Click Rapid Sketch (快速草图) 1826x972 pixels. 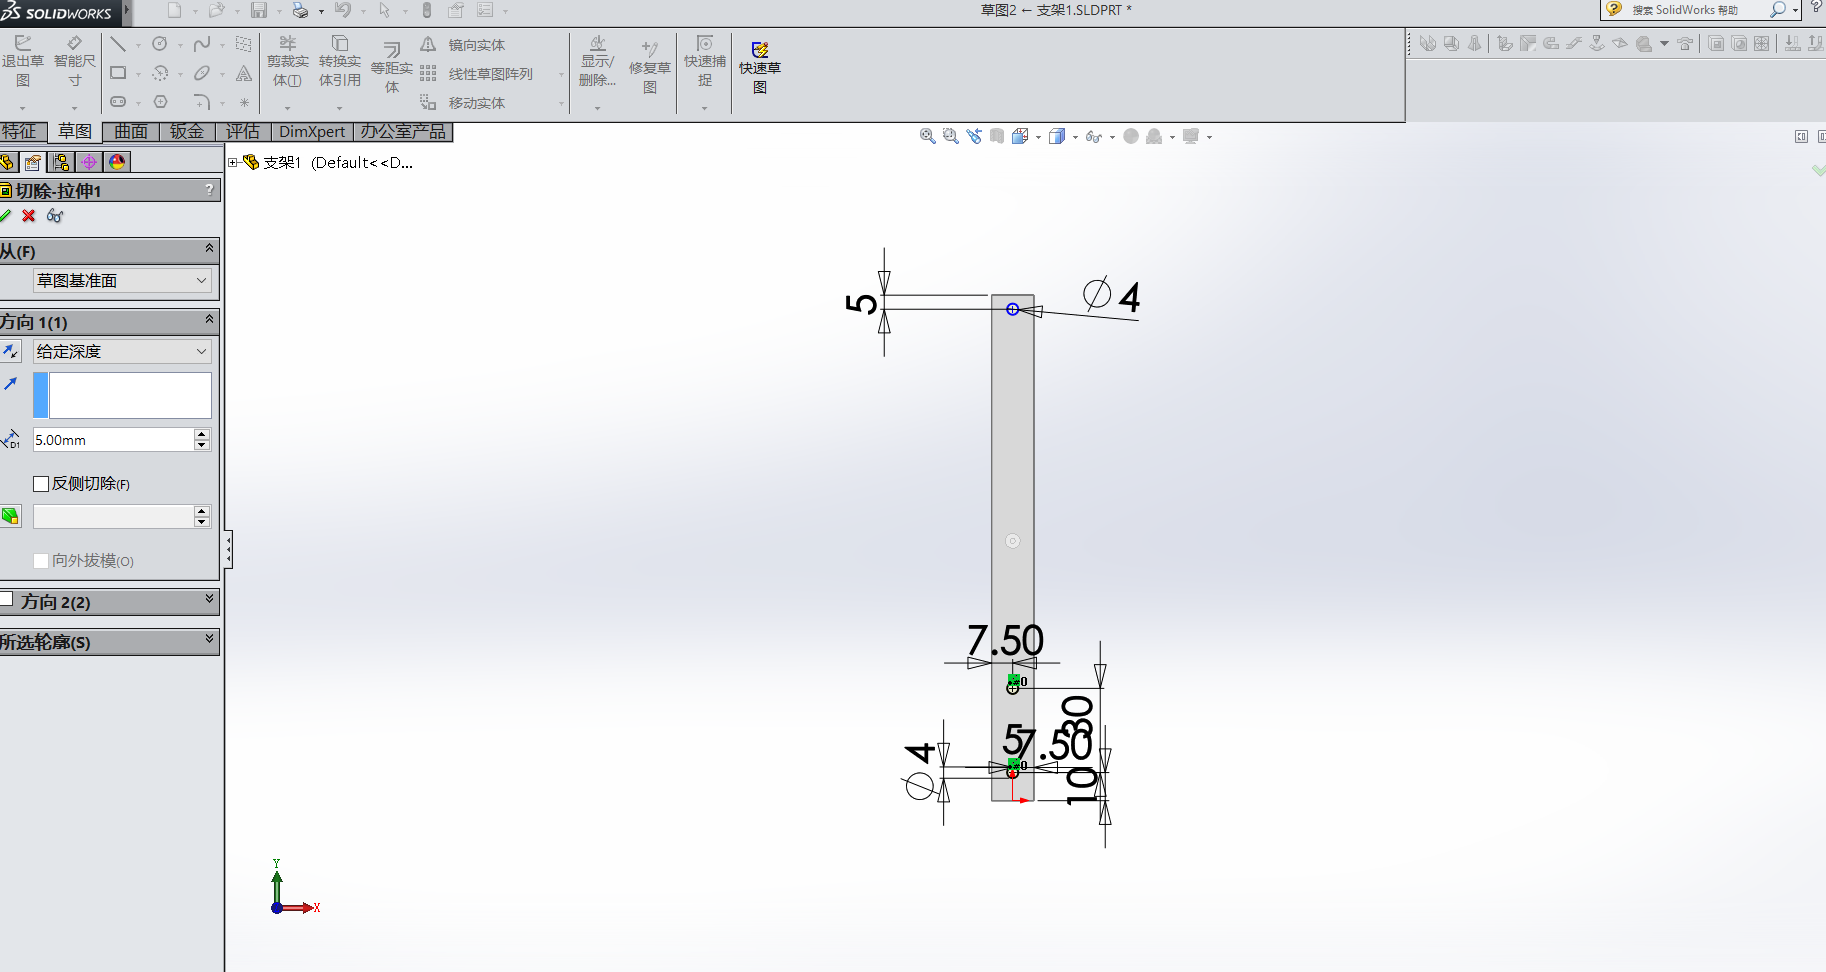[x=760, y=68]
